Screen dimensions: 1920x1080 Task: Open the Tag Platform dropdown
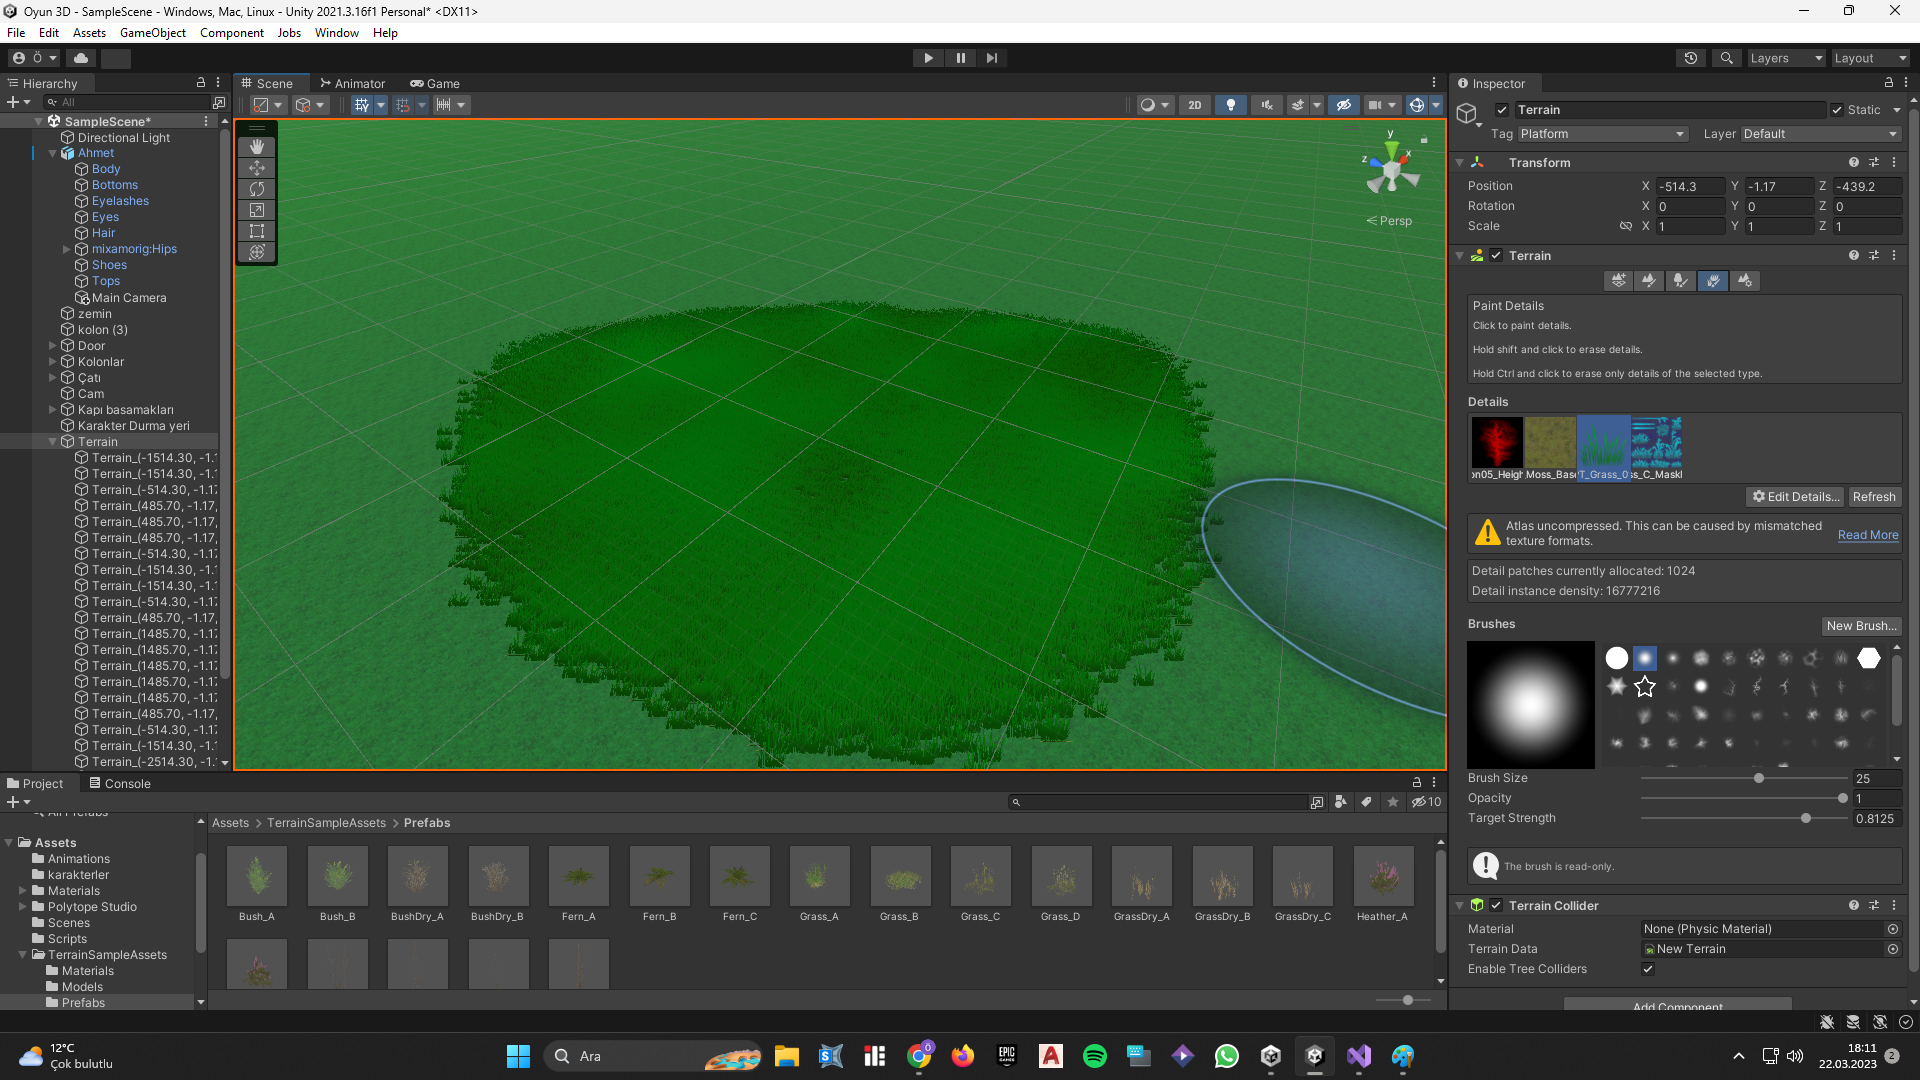pos(1602,134)
